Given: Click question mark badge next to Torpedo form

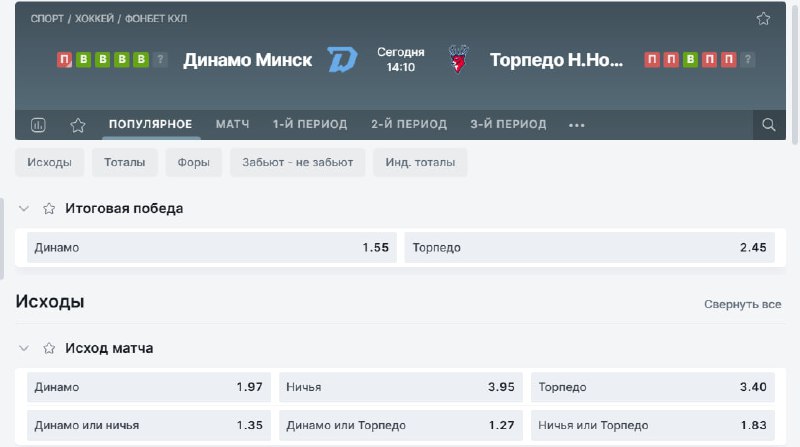Looking at the screenshot, I should (747, 60).
